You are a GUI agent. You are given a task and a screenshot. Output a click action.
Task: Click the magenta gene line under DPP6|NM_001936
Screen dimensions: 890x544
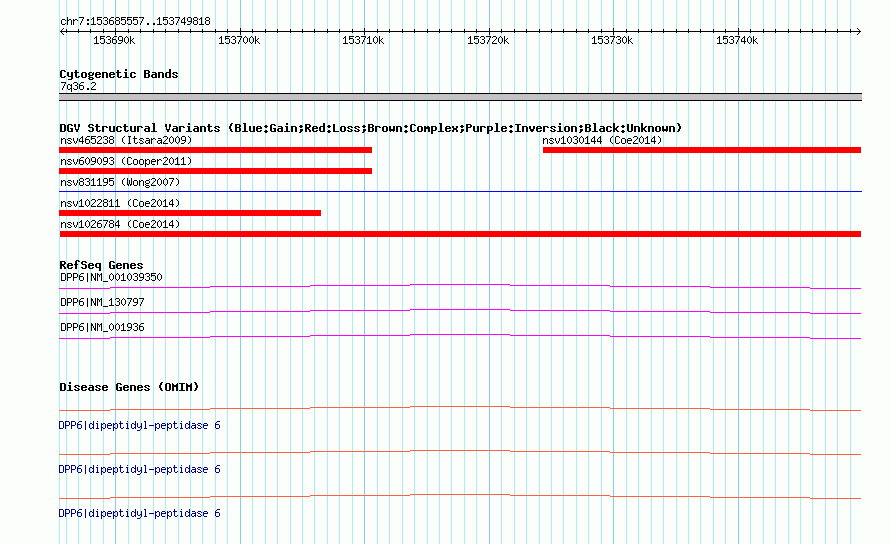pos(460,337)
